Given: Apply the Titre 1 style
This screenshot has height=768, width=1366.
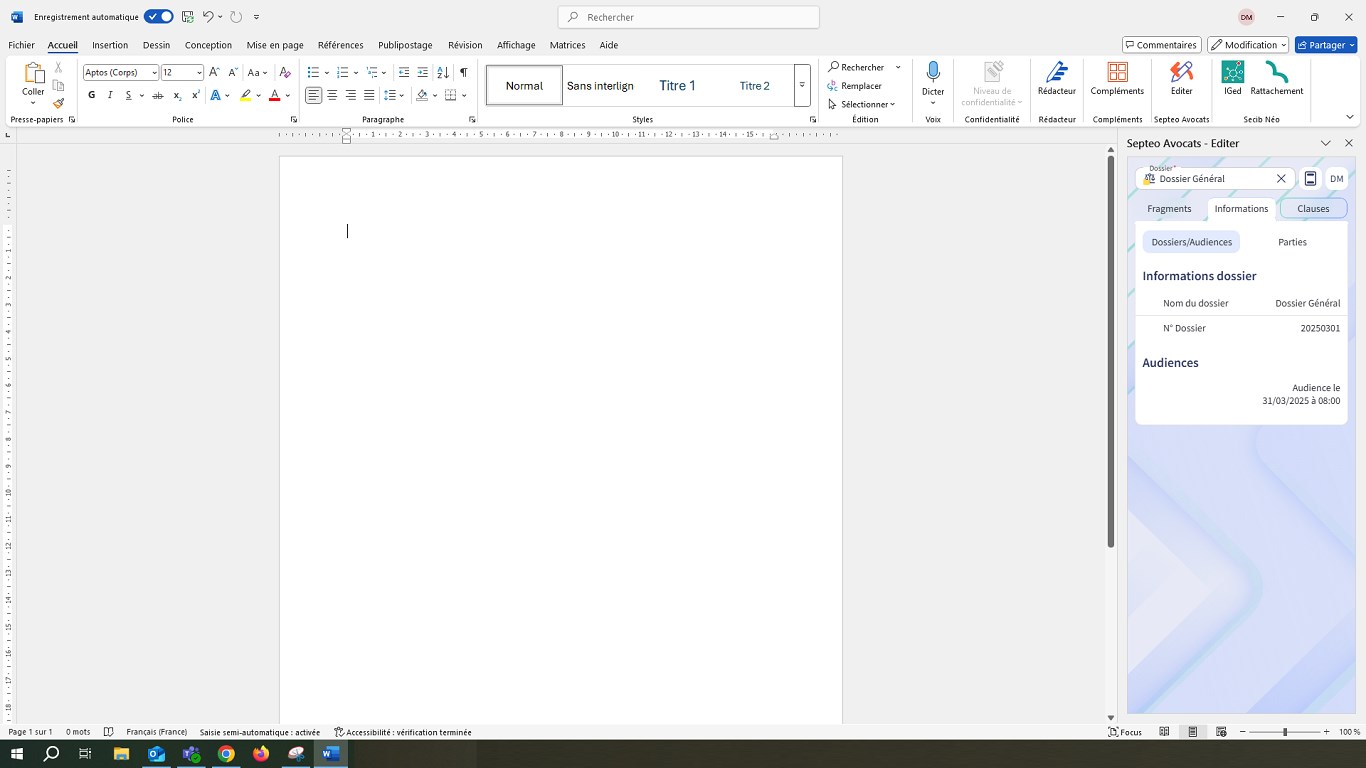Looking at the screenshot, I should tap(677, 86).
